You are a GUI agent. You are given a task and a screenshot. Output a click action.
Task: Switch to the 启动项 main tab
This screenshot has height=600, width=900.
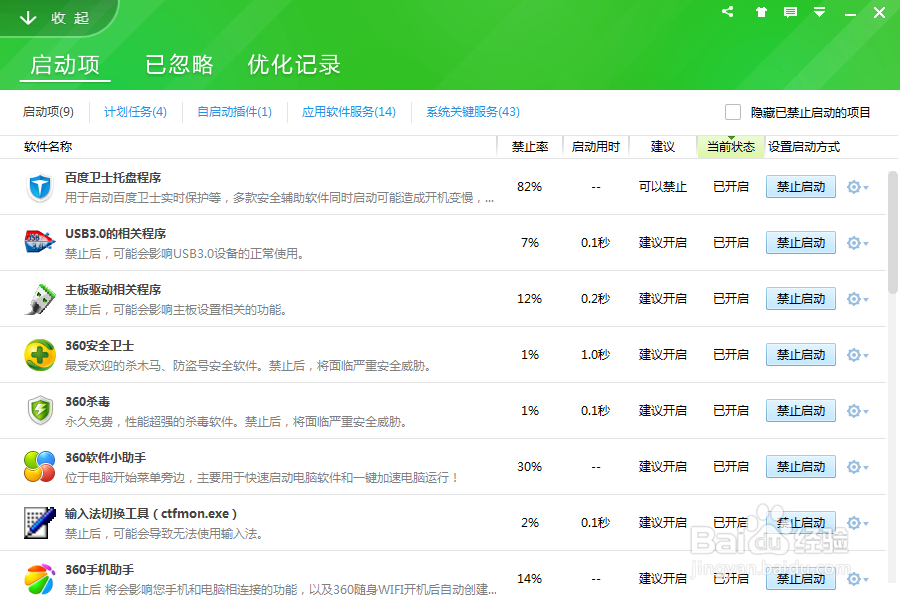click(x=65, y=64)
